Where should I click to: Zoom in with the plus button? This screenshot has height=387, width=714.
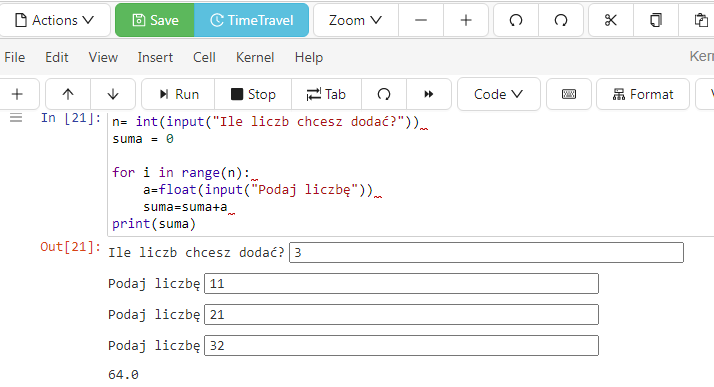point(466,20)
